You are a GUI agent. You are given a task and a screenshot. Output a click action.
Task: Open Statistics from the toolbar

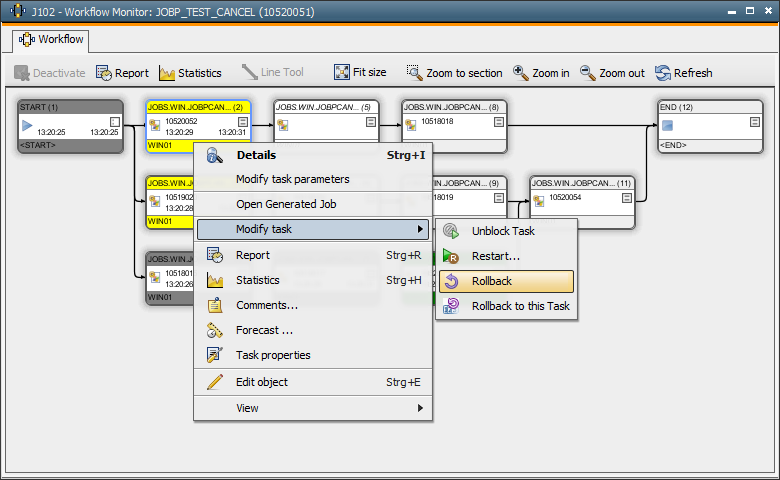168,73
